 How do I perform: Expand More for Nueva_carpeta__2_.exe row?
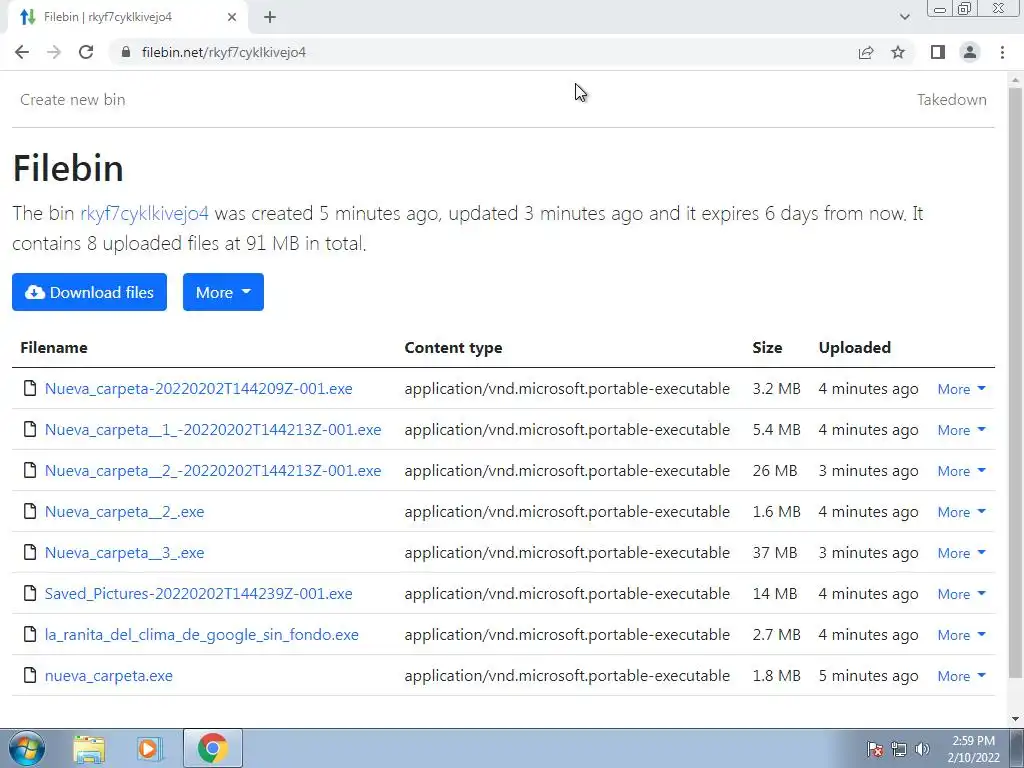click(x=961, y=513)
